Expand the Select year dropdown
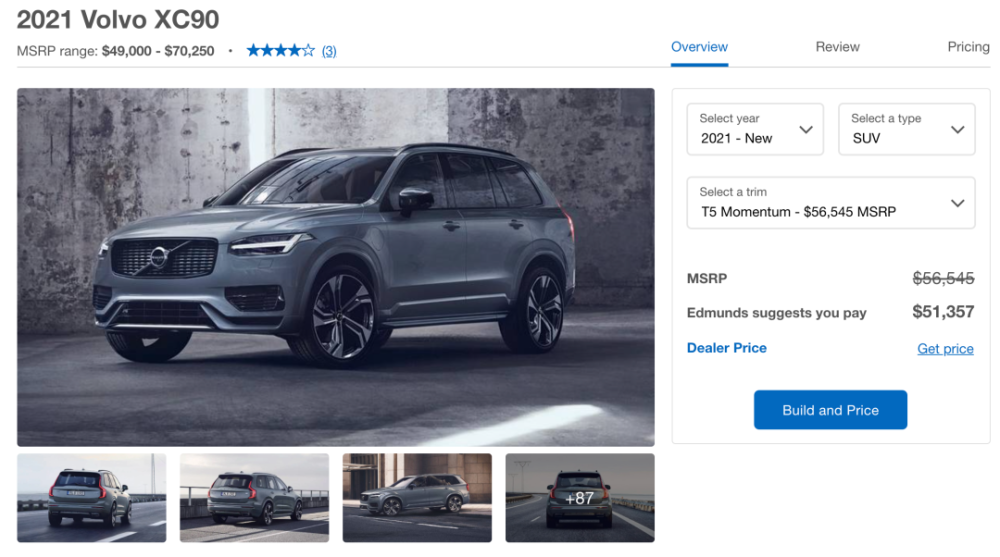Image resolution: width=1000 pixels, height=557 pixels. tap(755, 129)
